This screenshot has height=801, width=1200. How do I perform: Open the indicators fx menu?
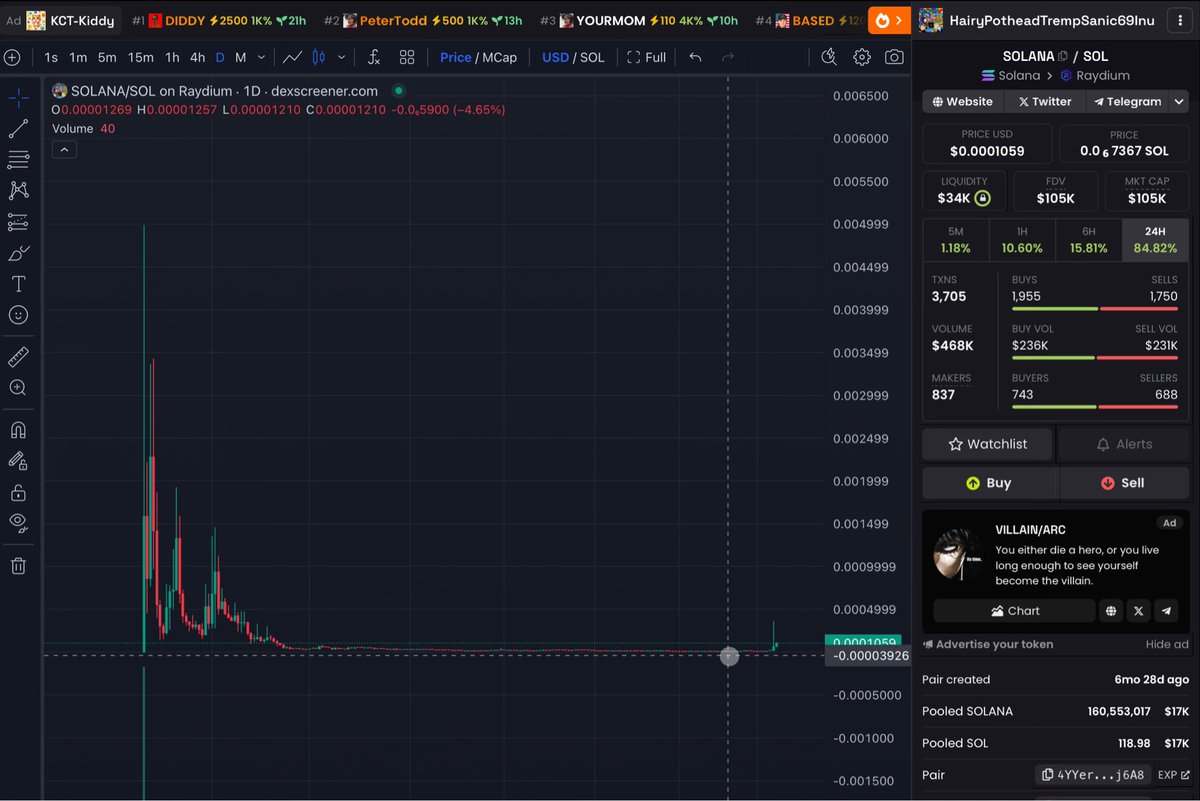(374, 57)
